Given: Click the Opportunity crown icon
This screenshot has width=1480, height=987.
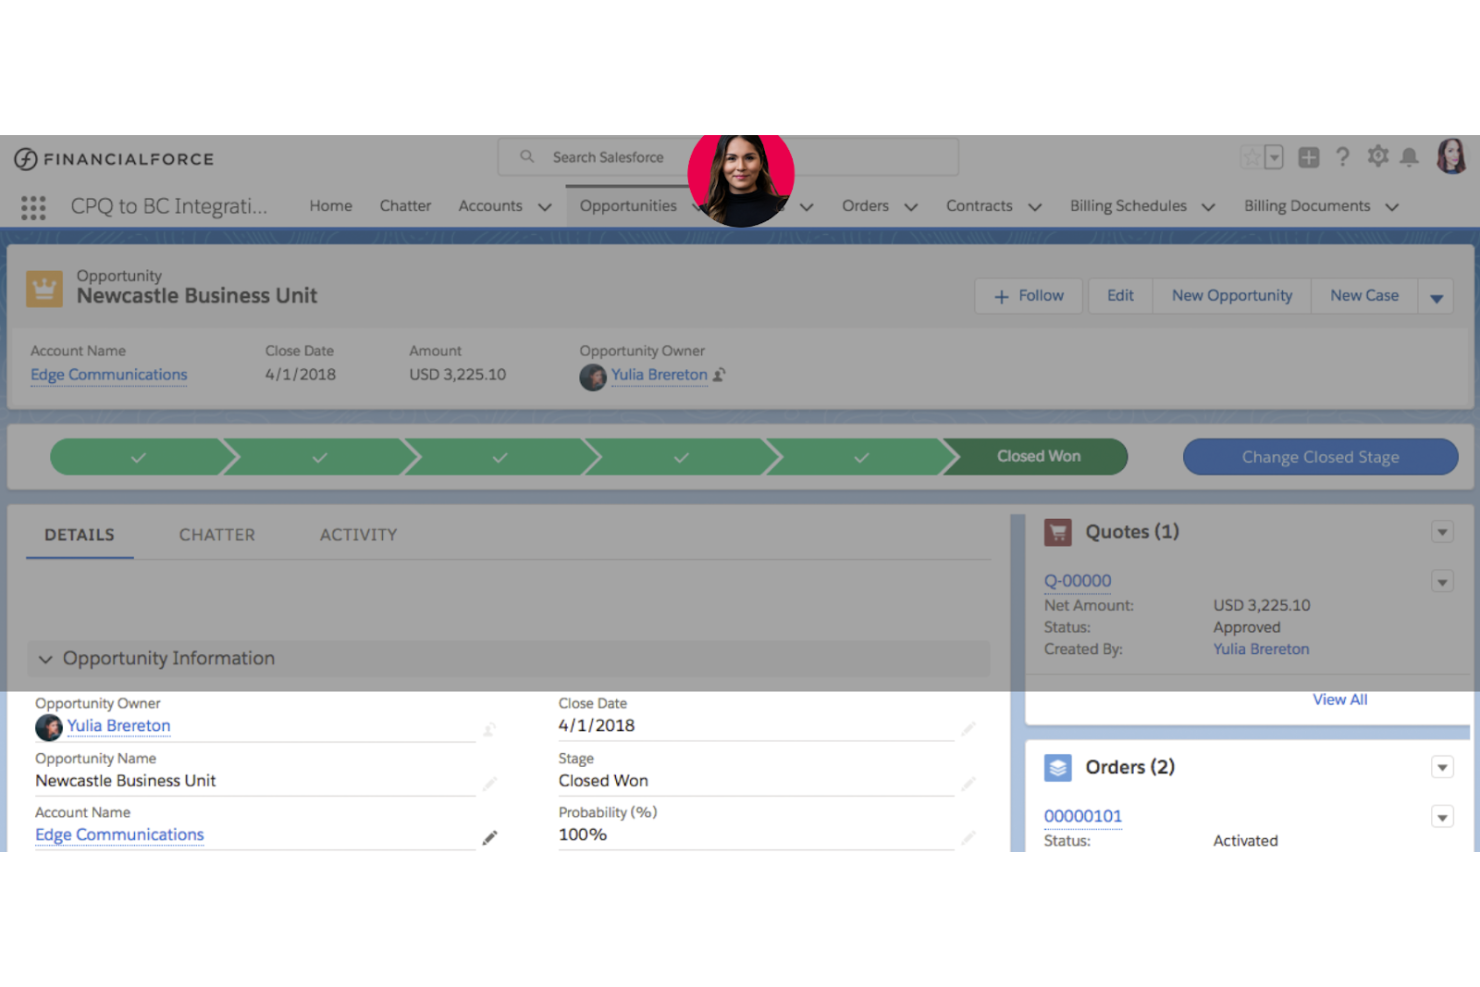Looking at the screenshot, I should click(44, 288).
